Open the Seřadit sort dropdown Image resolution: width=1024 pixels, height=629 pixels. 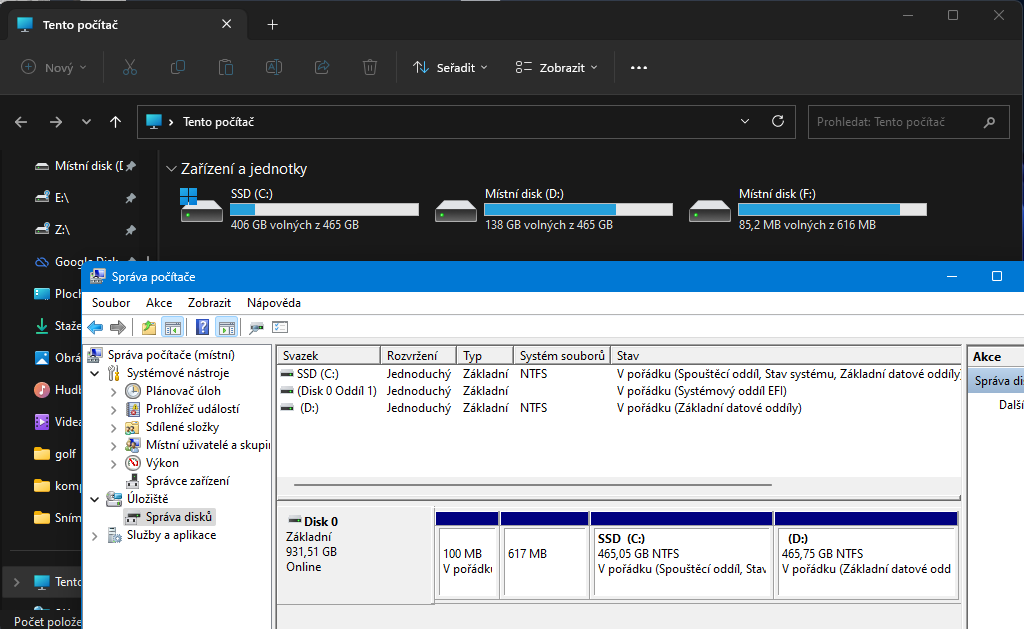click(450, 67)
